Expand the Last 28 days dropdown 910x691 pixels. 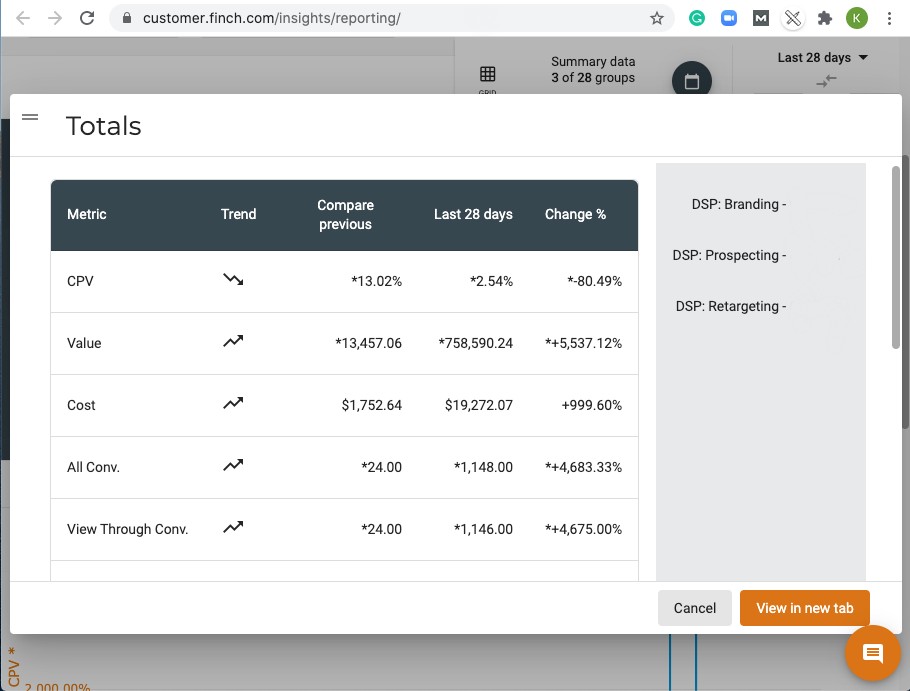point(822,57)
